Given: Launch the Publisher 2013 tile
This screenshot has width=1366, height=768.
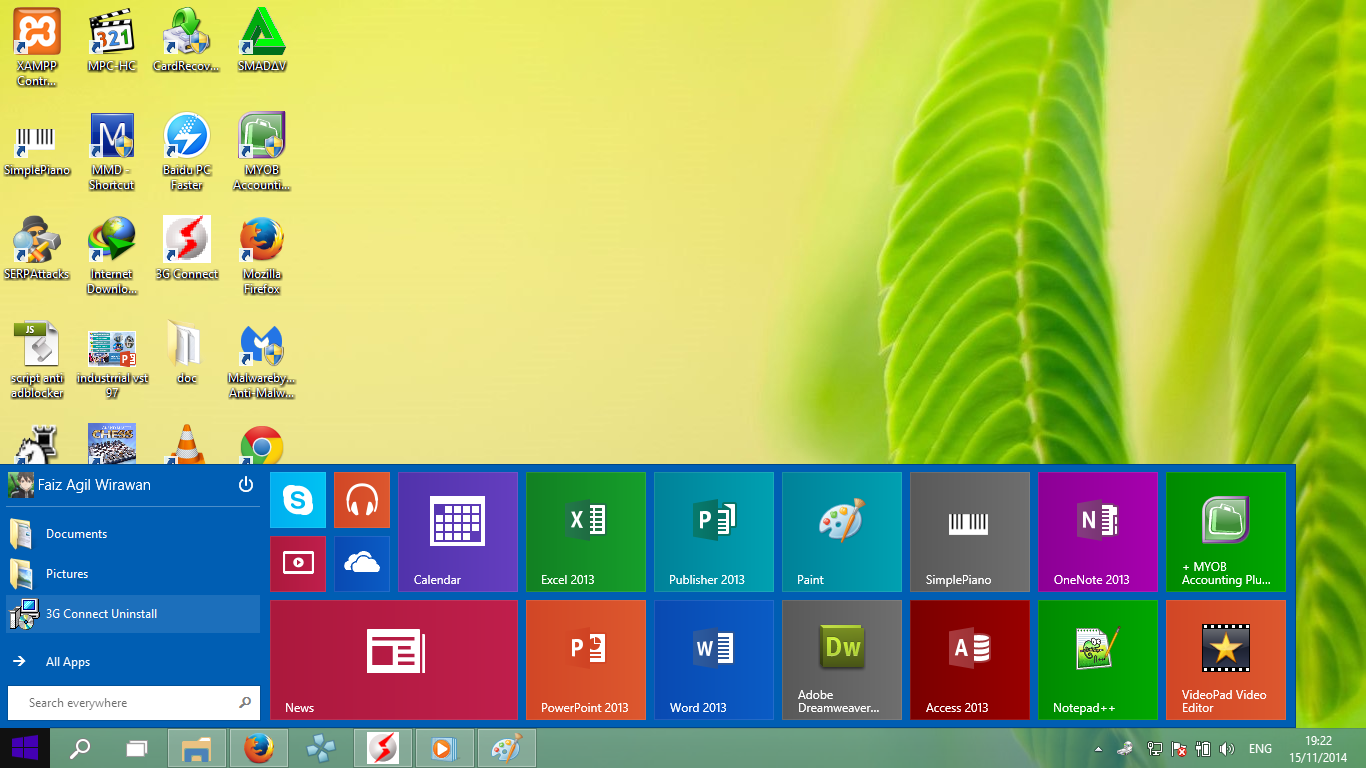Looking at the screenshot, I should tap(714, 532).
